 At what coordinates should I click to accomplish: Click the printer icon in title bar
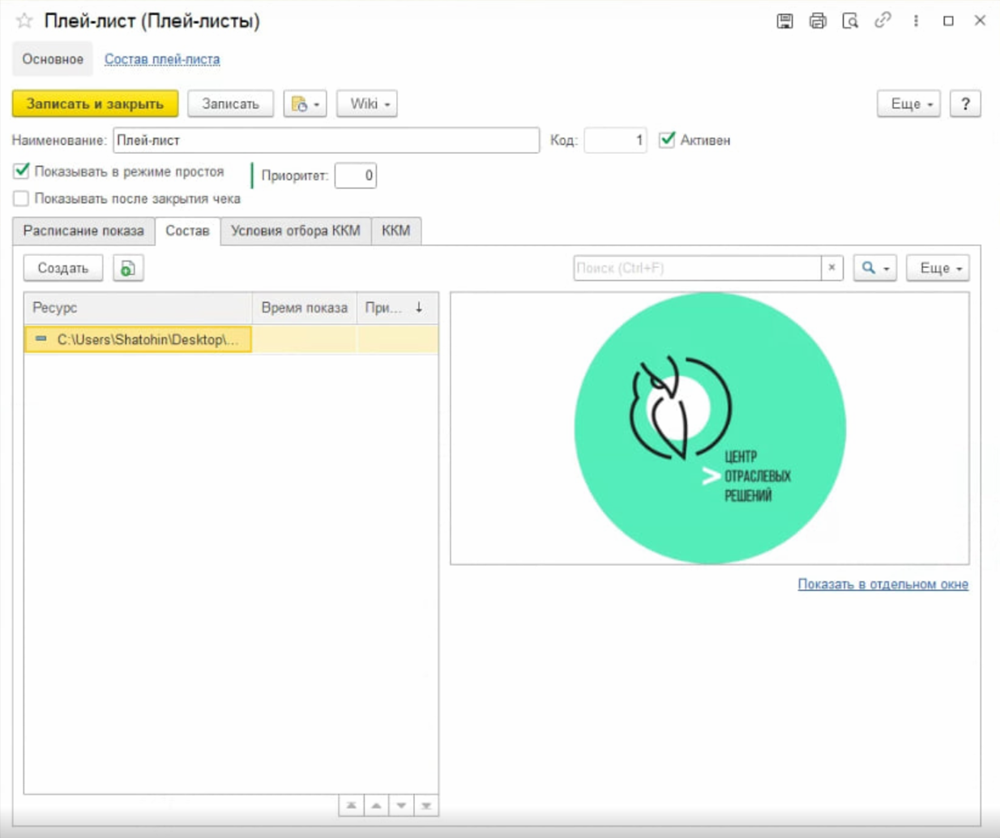818,21
